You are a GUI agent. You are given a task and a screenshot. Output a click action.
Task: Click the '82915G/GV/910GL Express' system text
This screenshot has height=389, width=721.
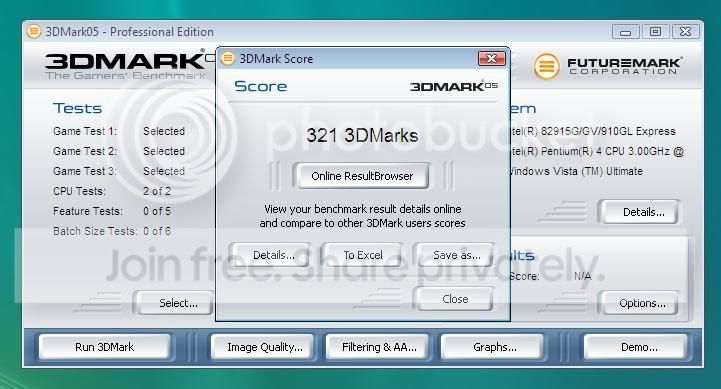point(608,131)
